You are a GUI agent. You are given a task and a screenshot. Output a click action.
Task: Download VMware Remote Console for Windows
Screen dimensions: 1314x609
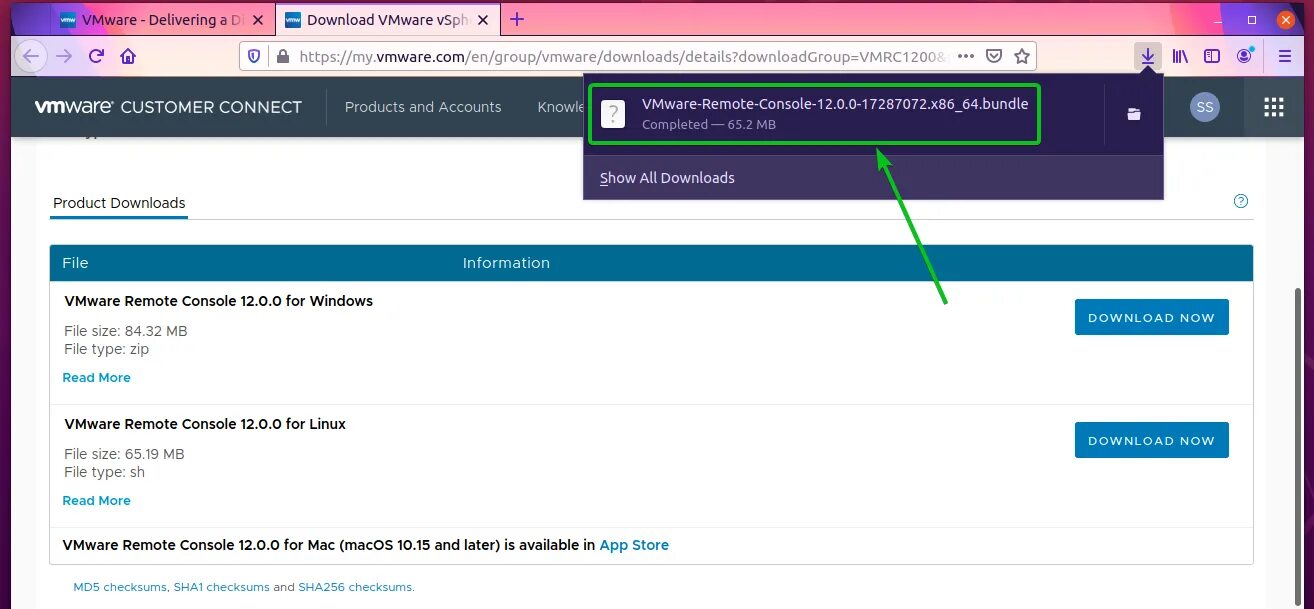point(1151,317)
